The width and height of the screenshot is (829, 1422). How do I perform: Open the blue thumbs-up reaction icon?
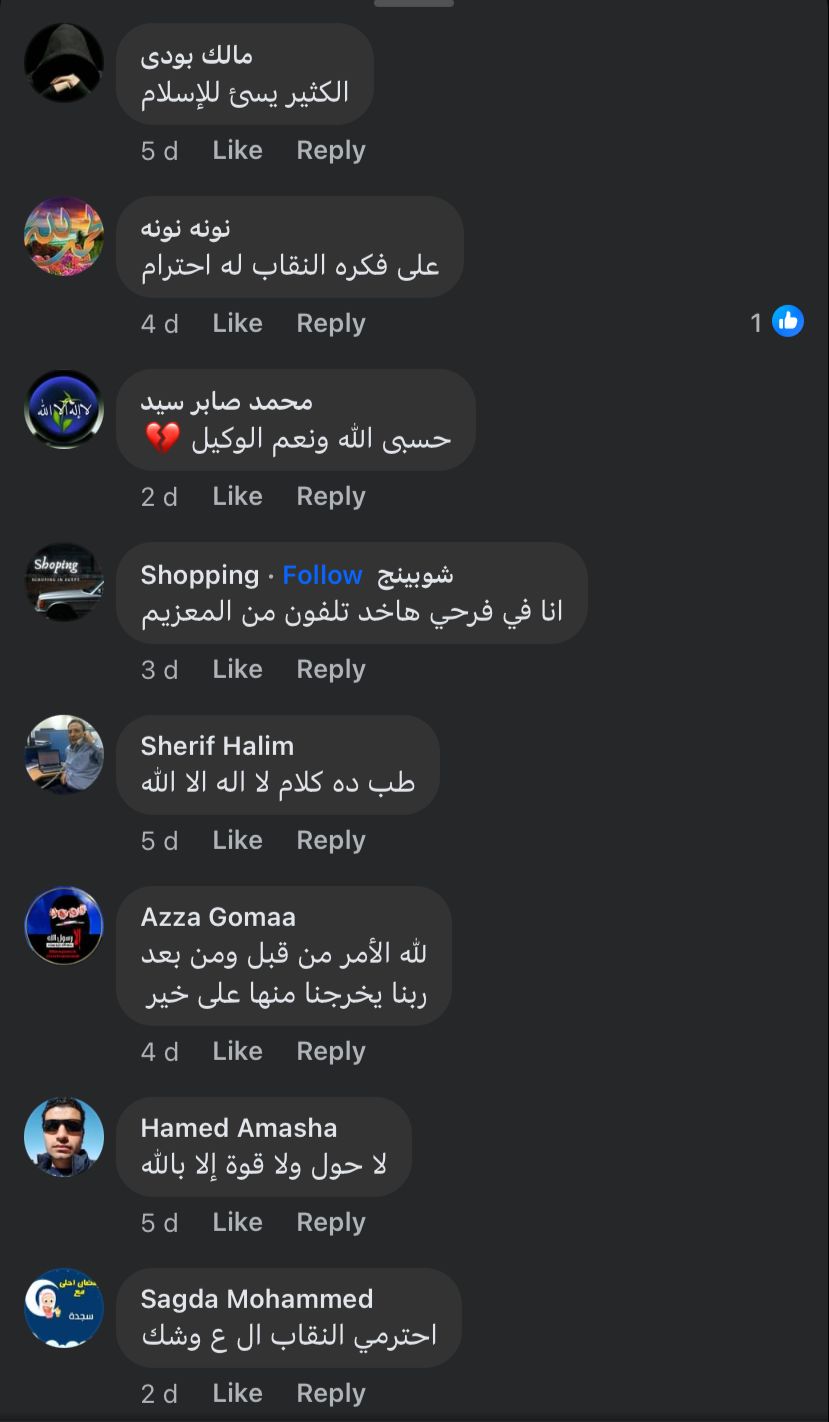click(x=788, y=321)
